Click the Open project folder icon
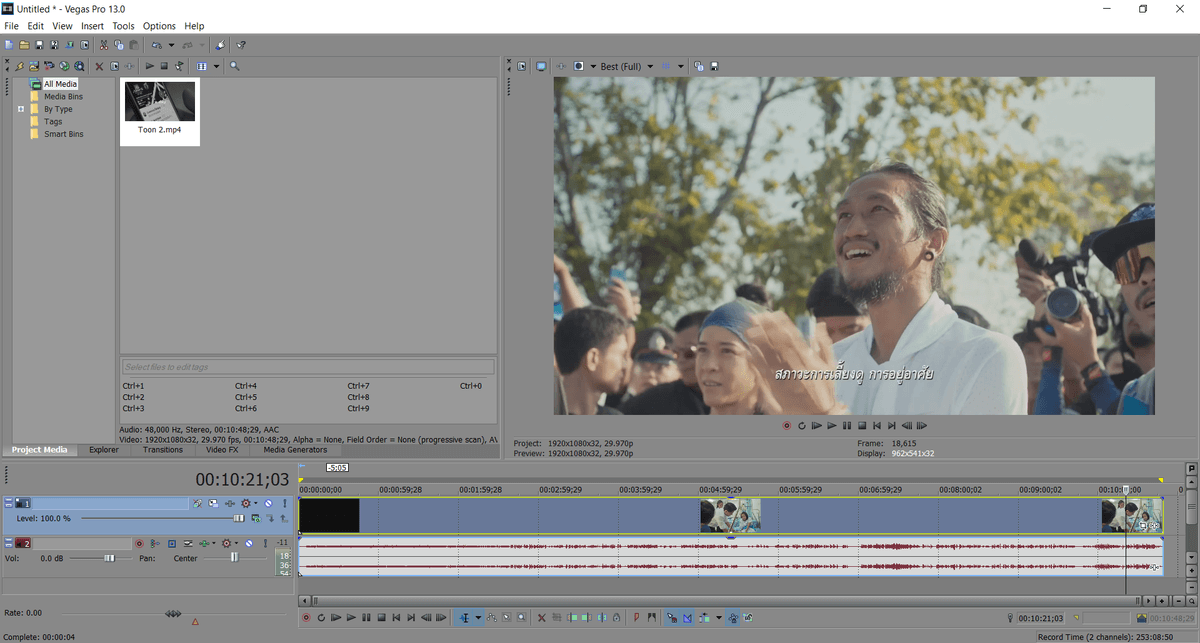This screenshot has height=643, width=1200. tap(24, 45)
